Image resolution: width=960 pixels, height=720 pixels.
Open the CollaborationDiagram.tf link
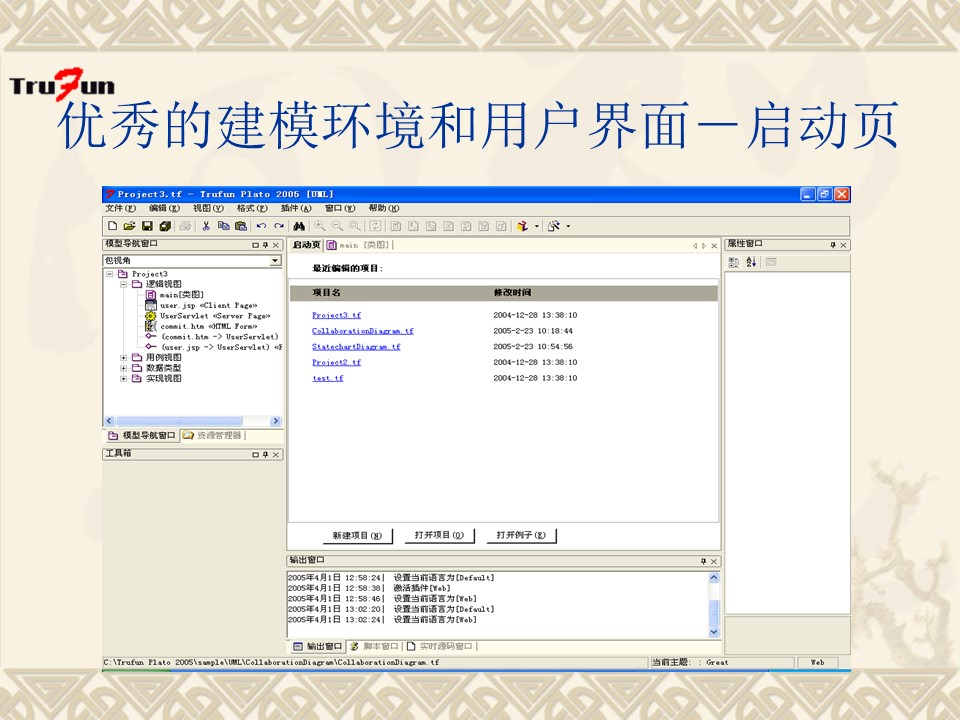[x=362, y=331]
